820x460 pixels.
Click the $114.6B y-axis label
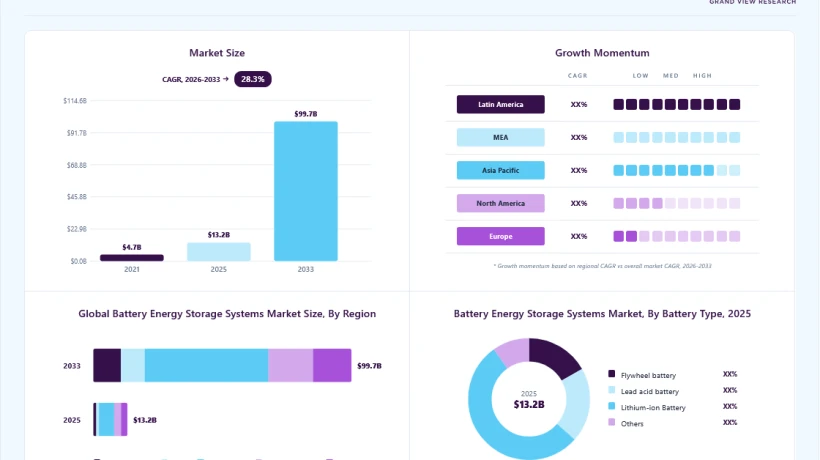point(75,100)
